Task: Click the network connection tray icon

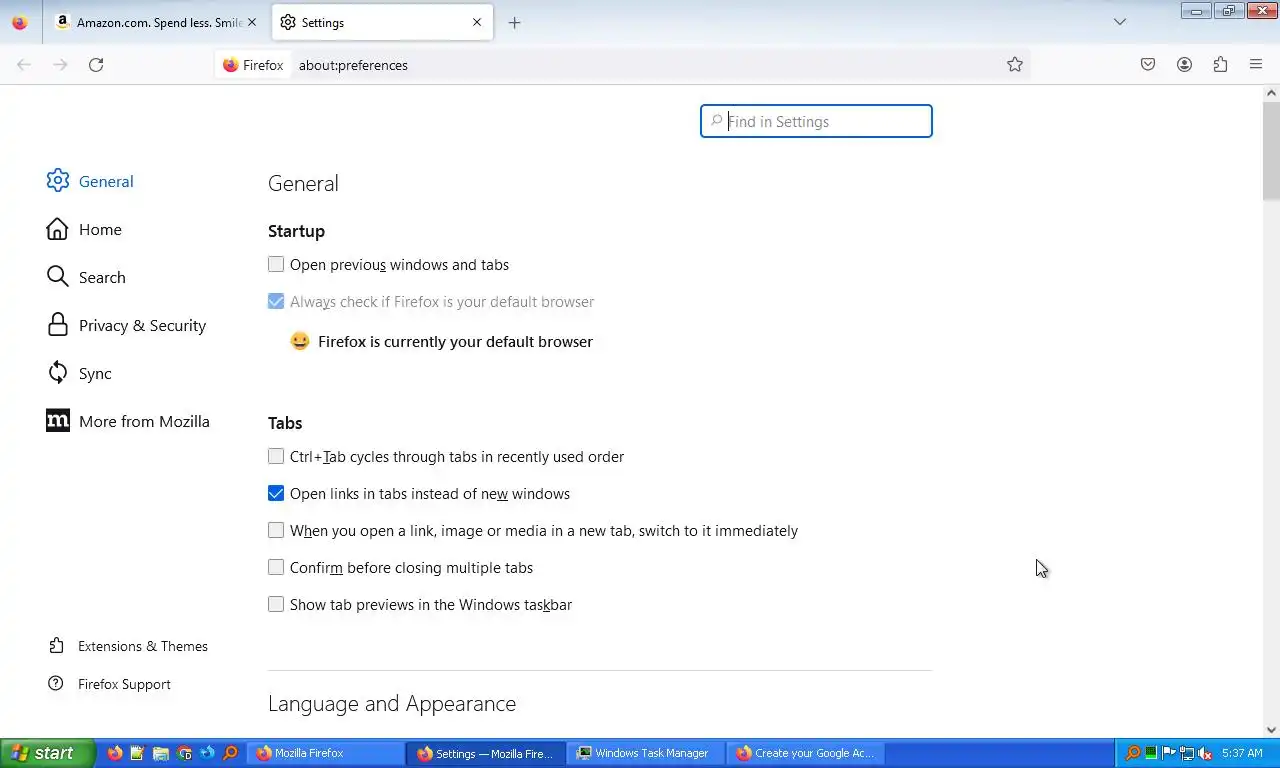Action: click(1187, 753)
